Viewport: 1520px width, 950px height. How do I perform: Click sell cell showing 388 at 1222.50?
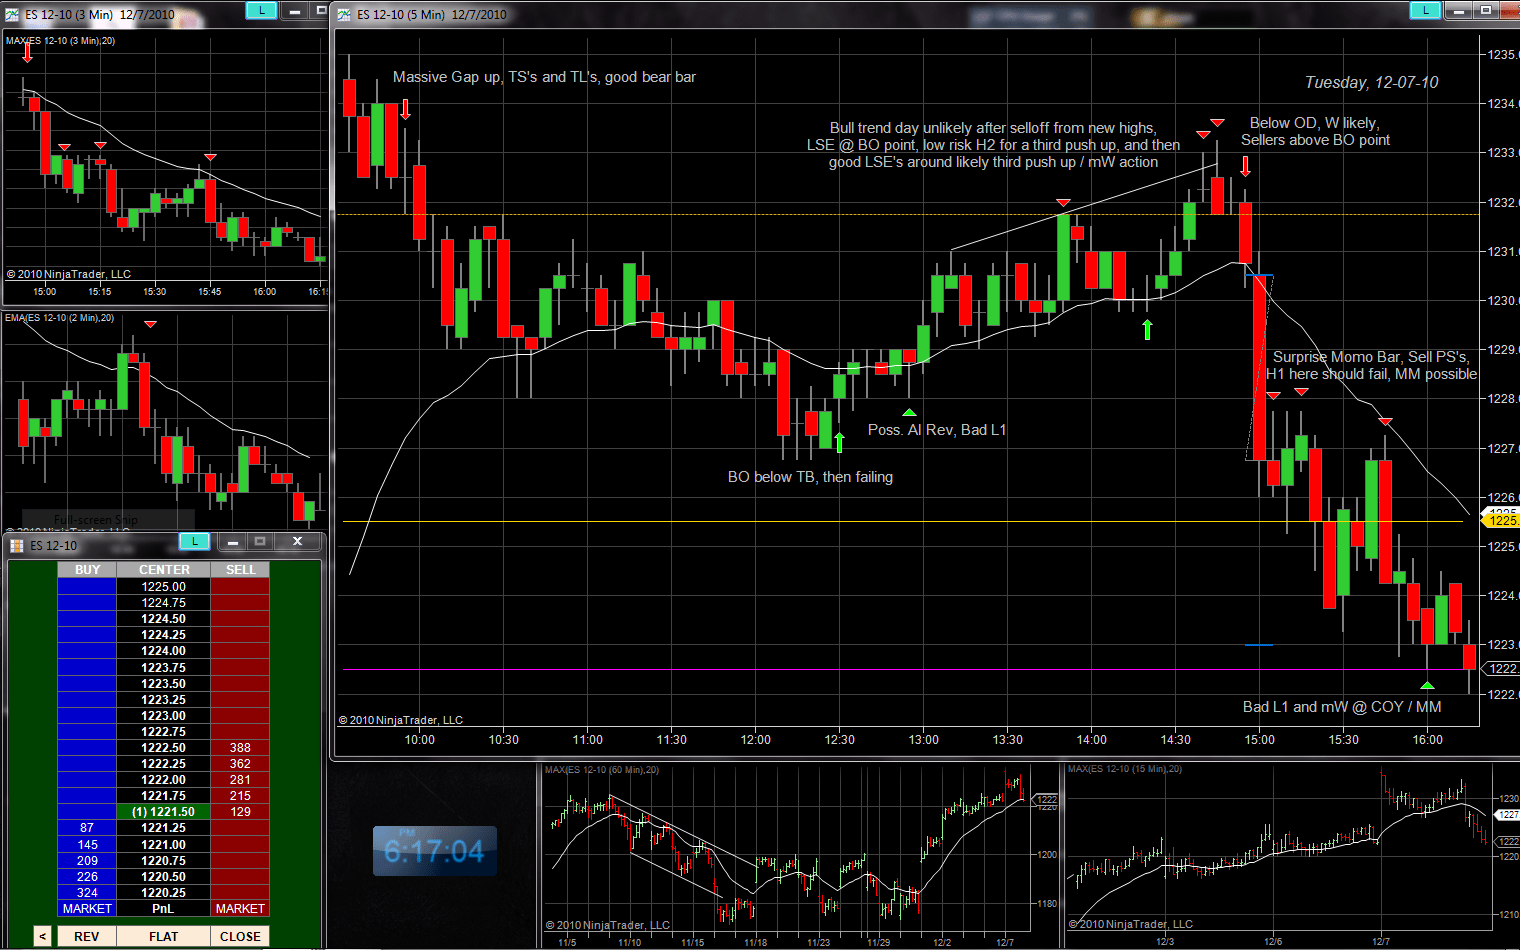(240, 747)
